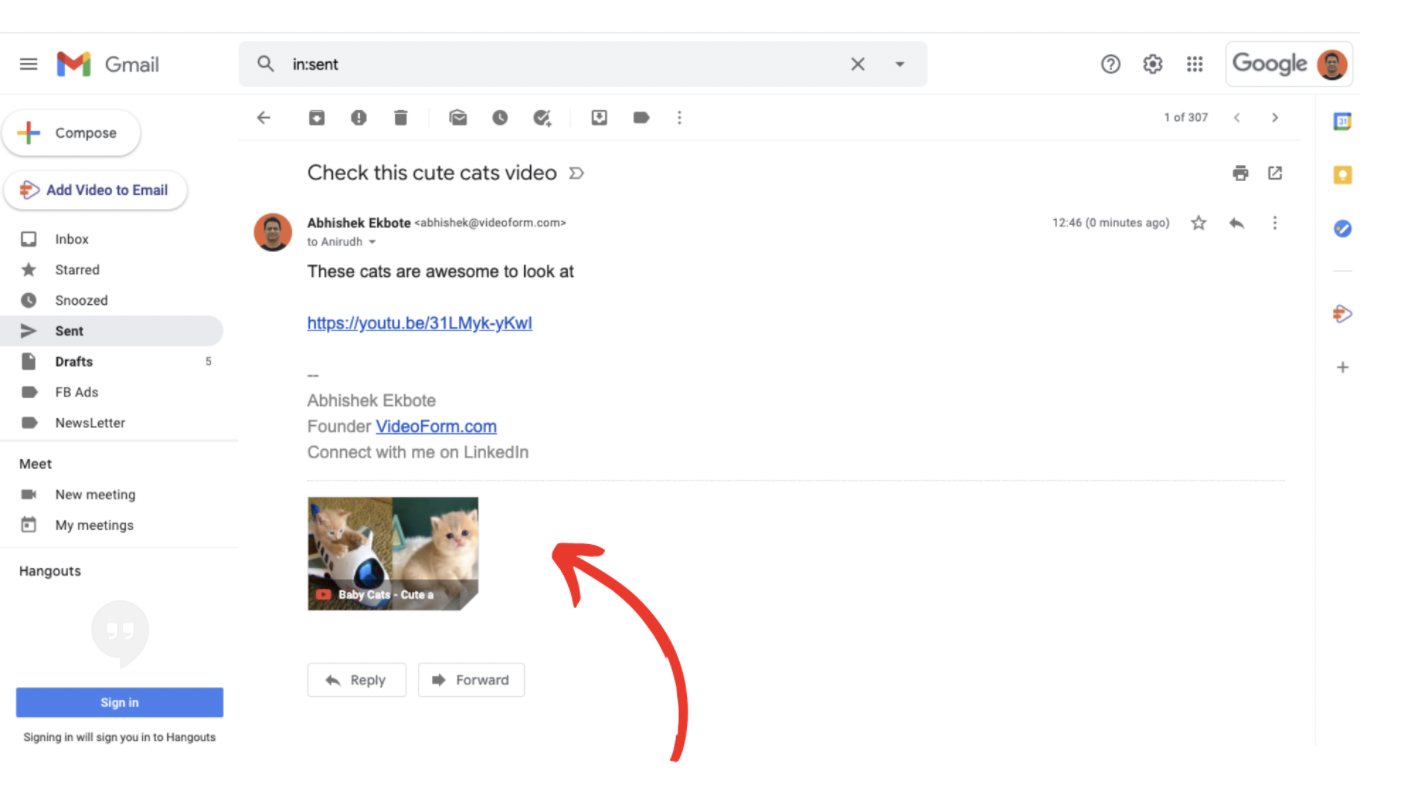Click the Forward button
1408x804 pixels.
(x=471, y=680)
